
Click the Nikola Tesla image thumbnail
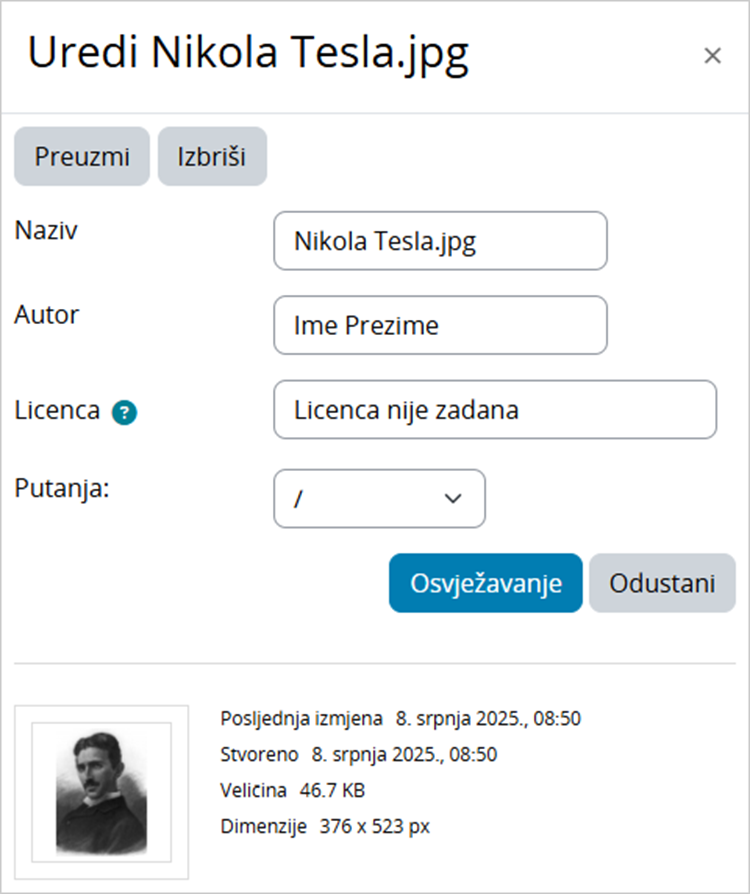102,789
